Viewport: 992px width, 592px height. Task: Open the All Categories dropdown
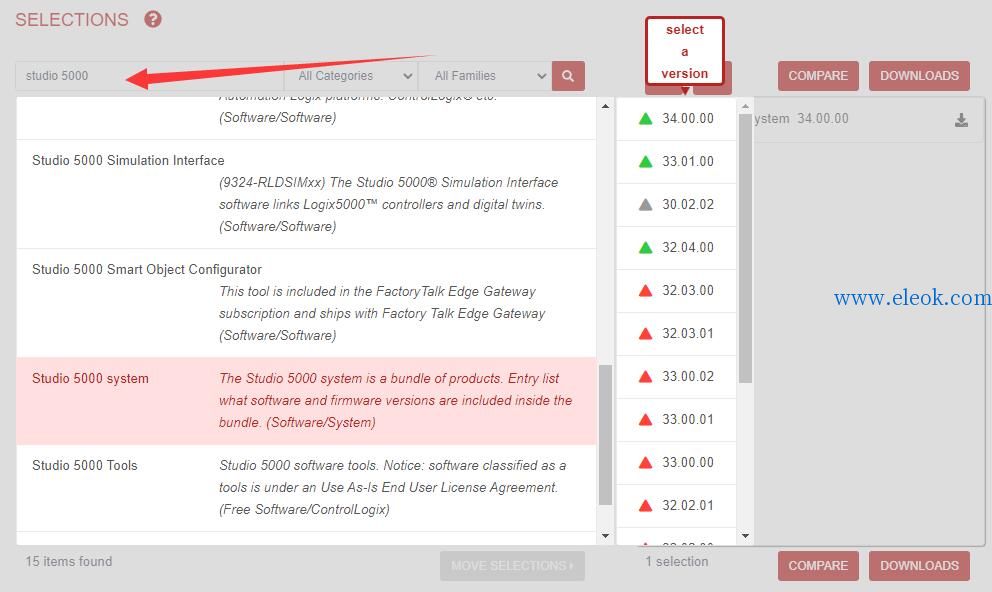click(351, 76)
